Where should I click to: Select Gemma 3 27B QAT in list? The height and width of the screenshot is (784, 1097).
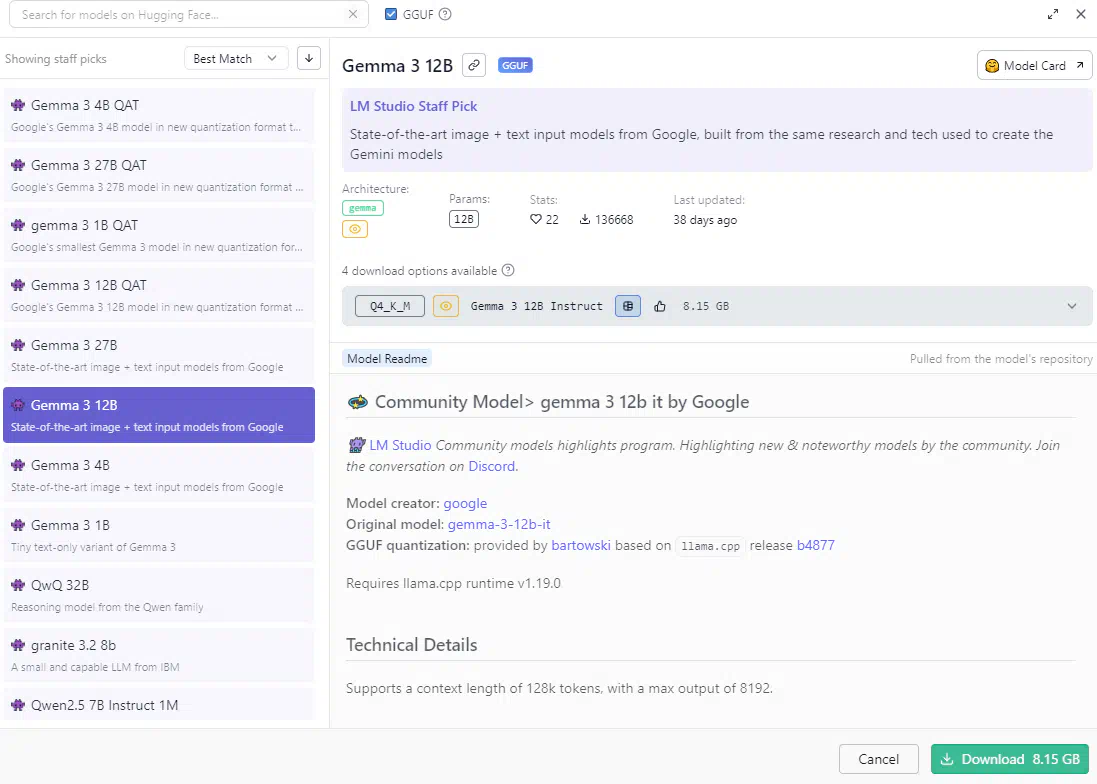pos(159,175)
